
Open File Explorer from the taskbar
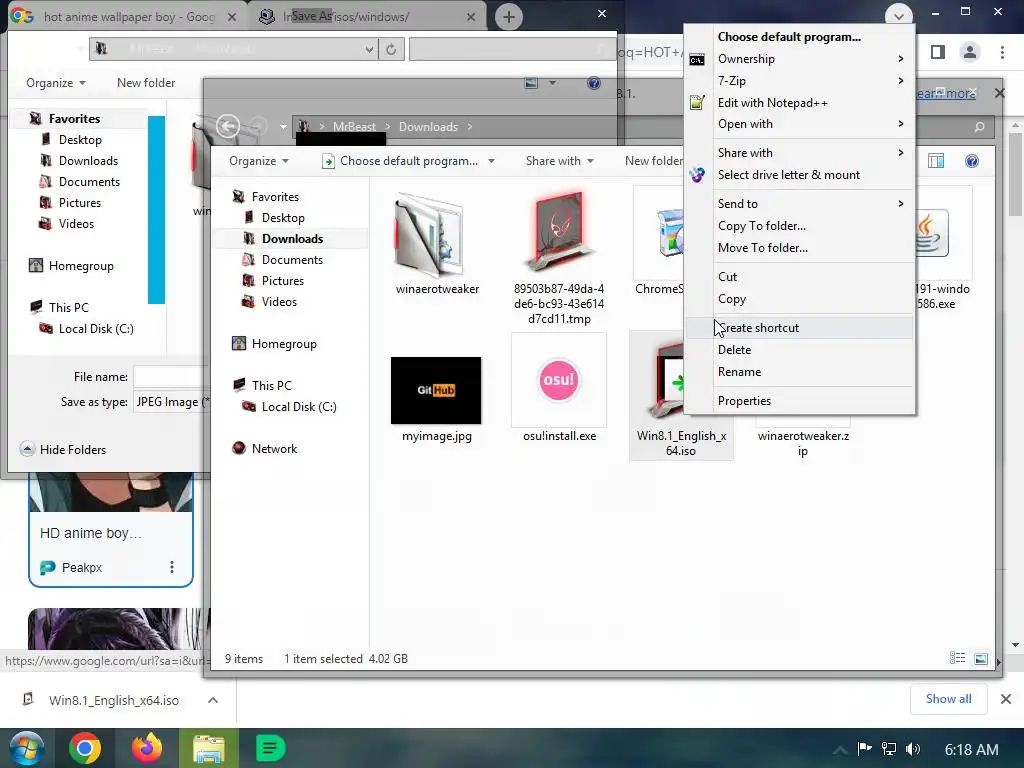click(x=208, y=748)
